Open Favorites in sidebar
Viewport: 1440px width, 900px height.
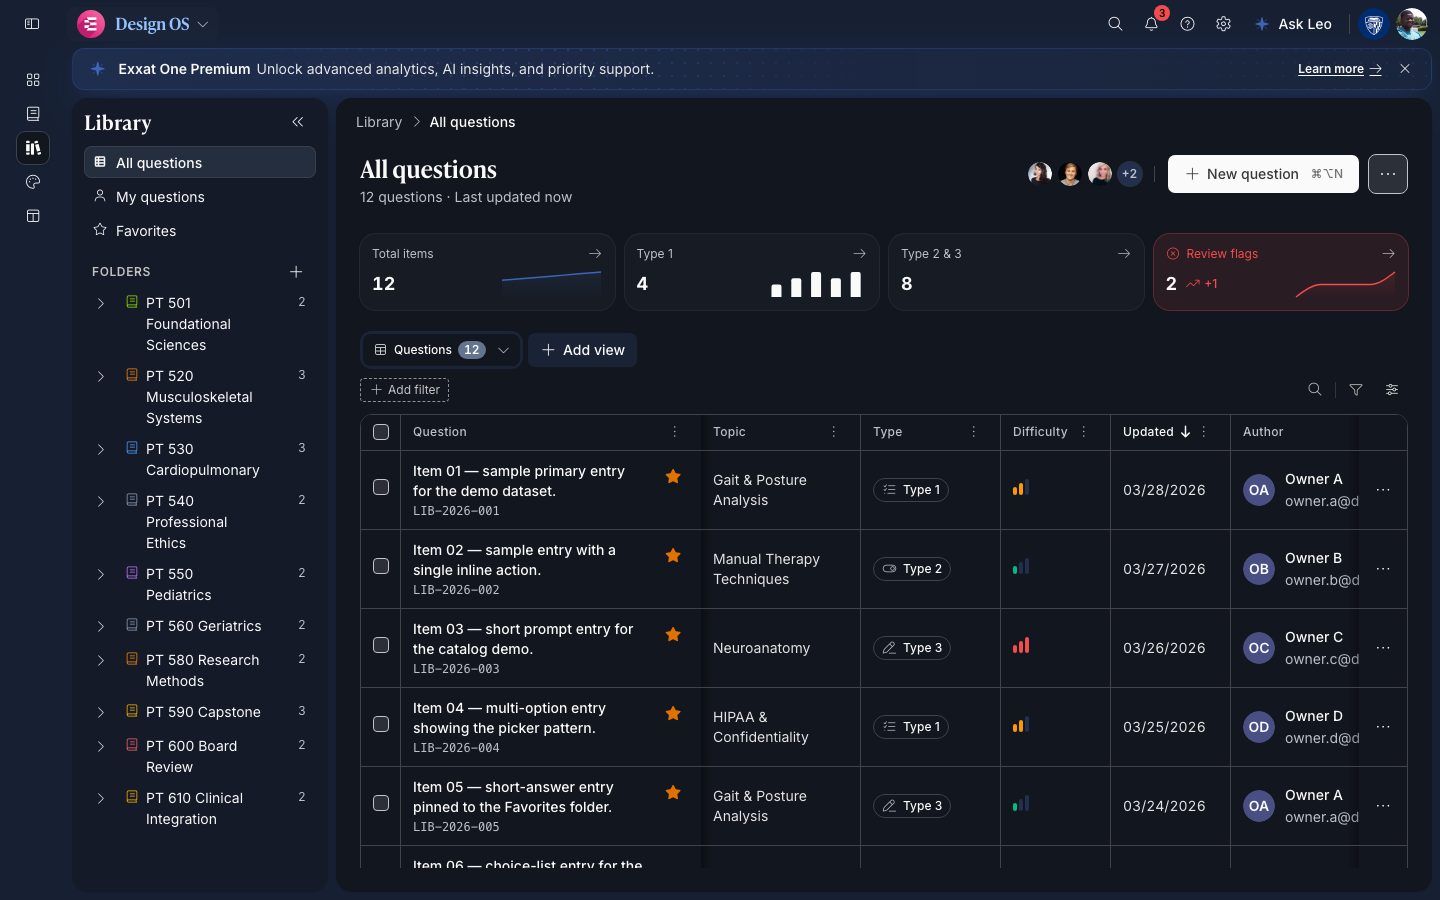200,231
